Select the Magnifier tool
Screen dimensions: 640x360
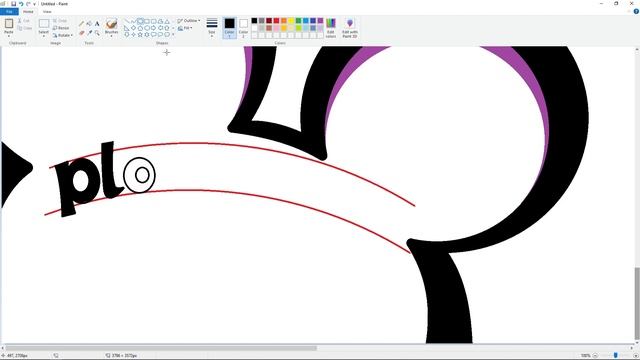coord(97,33)
